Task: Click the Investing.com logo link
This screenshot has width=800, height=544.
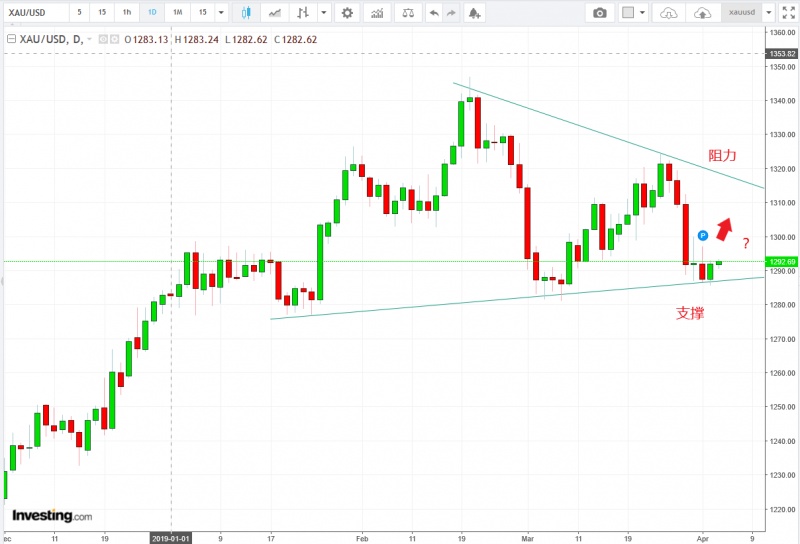Action: click(x=52, y=516)
